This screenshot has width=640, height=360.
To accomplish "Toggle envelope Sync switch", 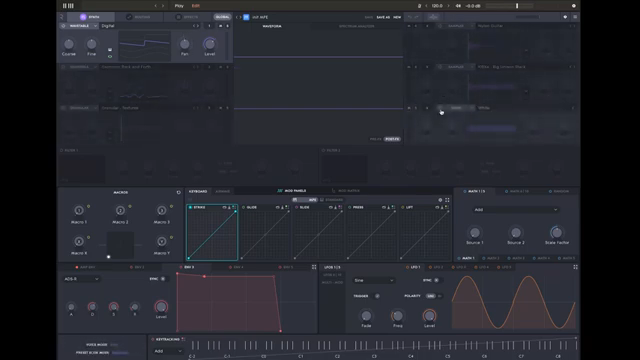I will [x=162, y=279].
